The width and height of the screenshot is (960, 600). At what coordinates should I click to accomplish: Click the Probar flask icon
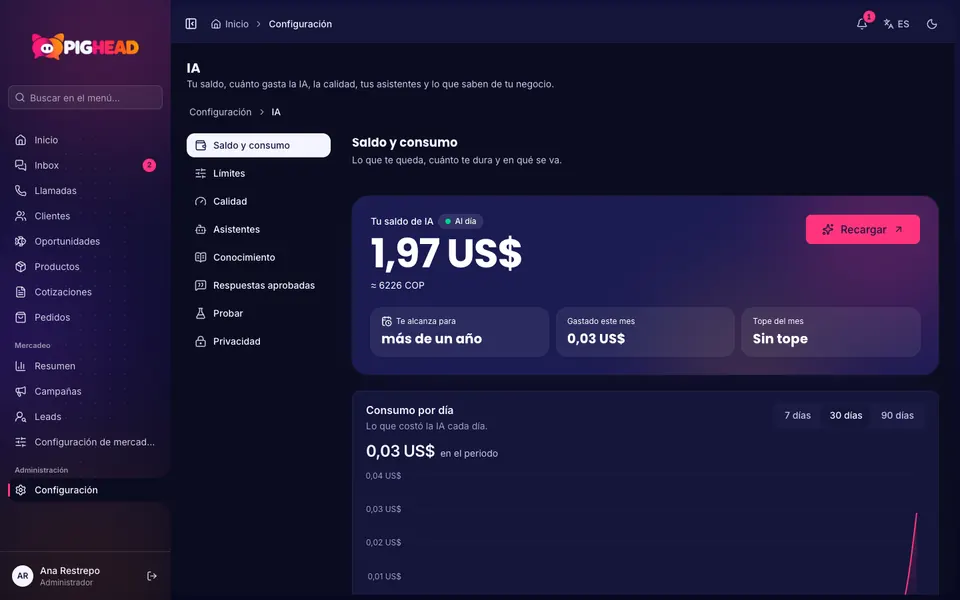[200, 313]
